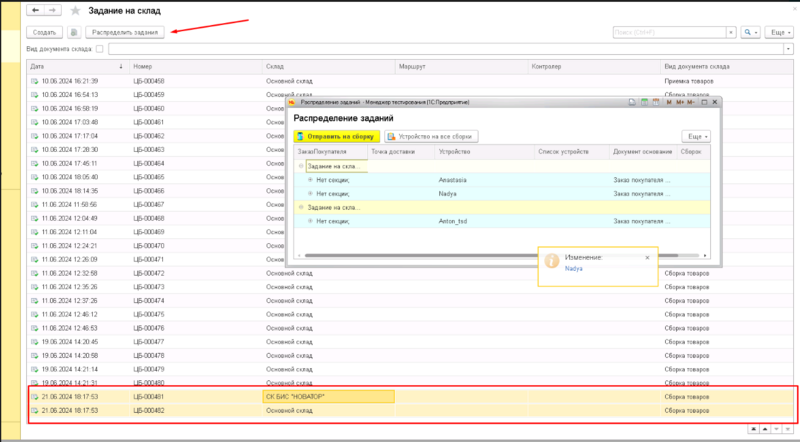
Task: Click Приемка товаров cell in first row
Action: pyautogui.click(x=727, y=81)
